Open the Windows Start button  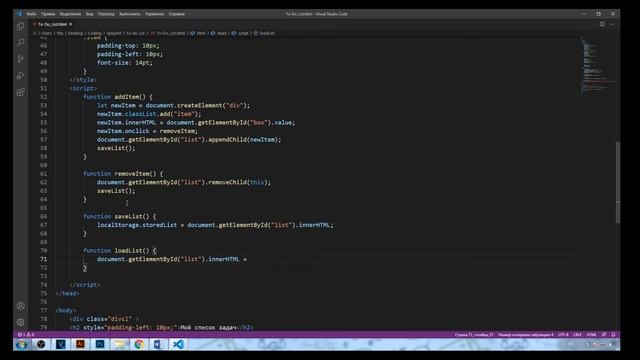22,344
